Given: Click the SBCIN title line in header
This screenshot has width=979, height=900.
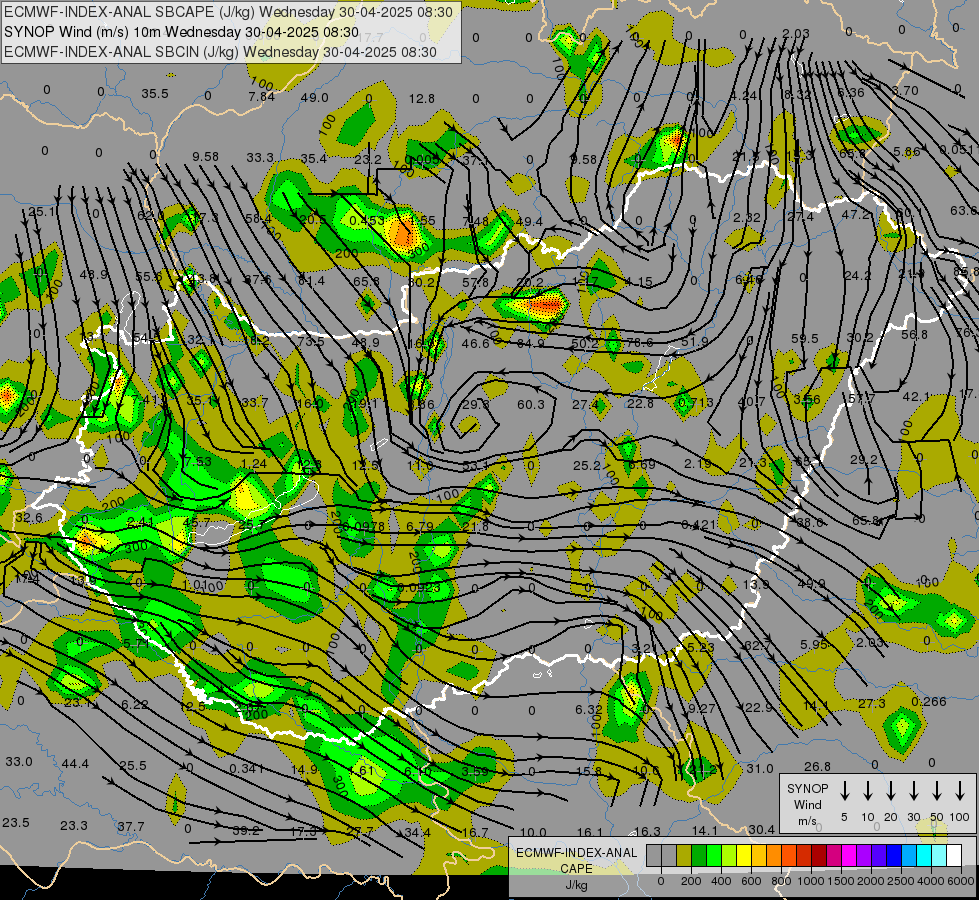Looking at the screenshot, I should 220,52.
